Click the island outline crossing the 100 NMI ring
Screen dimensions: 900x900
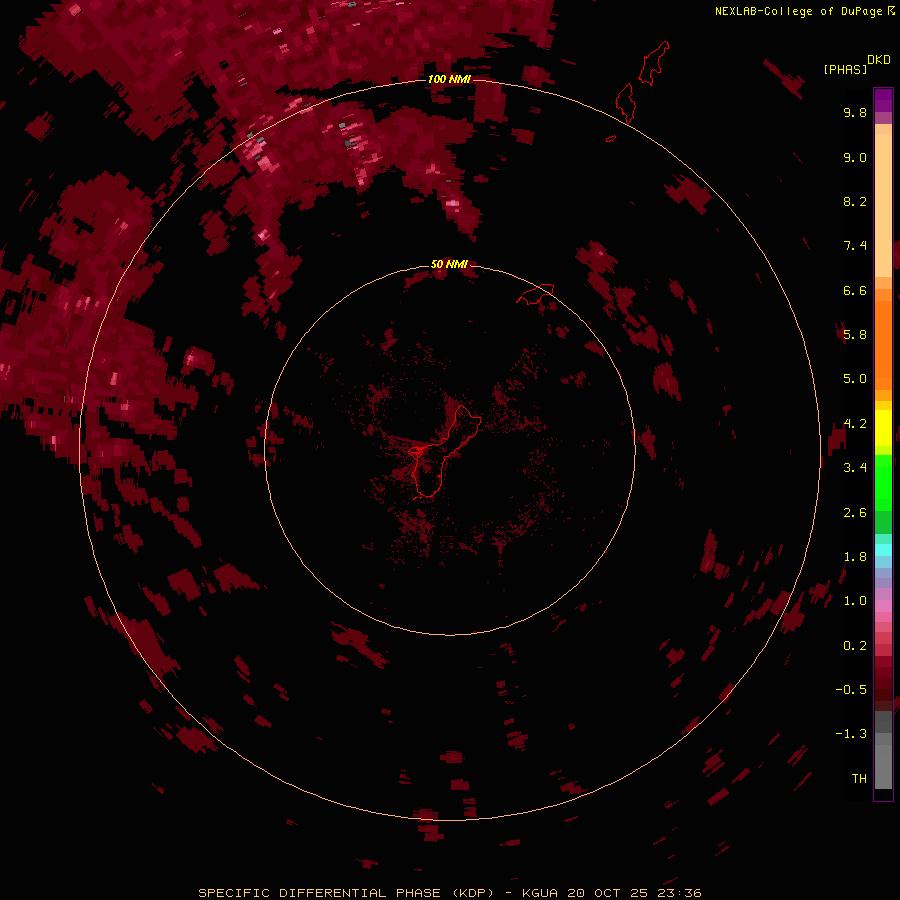tap(625, 103)
